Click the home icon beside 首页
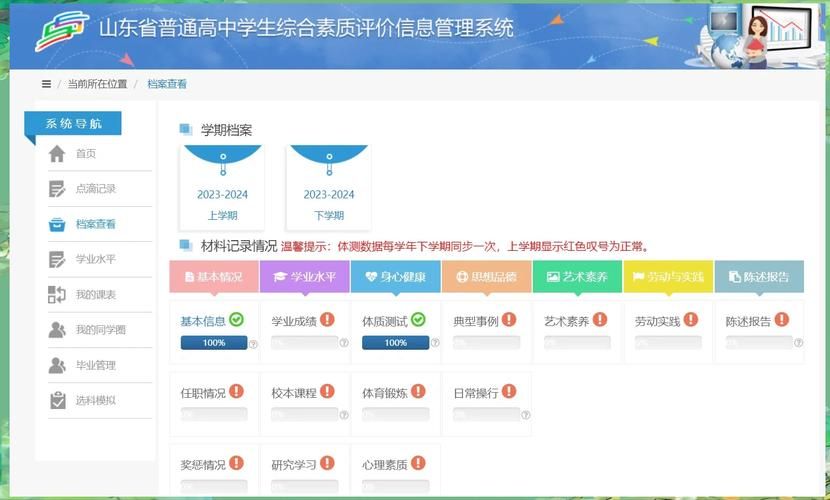830x500 pixels. (57, 154)
